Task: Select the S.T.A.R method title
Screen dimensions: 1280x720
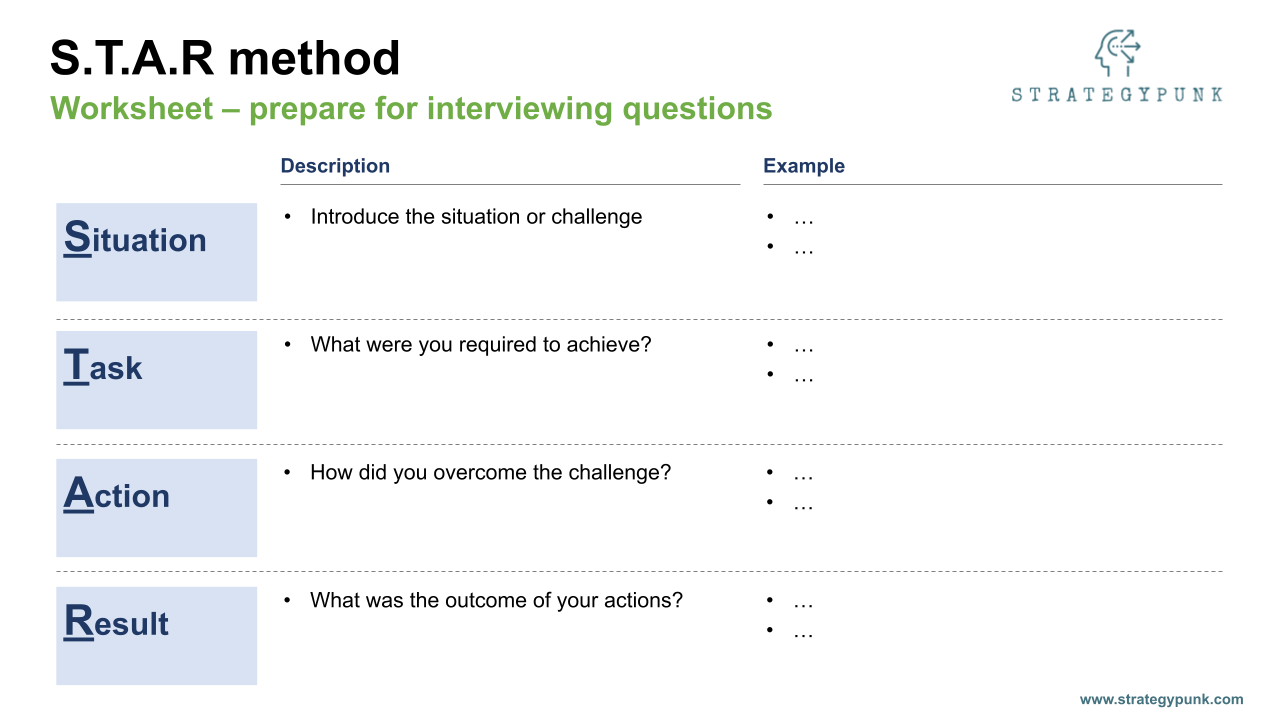Action: click(225, 58)
